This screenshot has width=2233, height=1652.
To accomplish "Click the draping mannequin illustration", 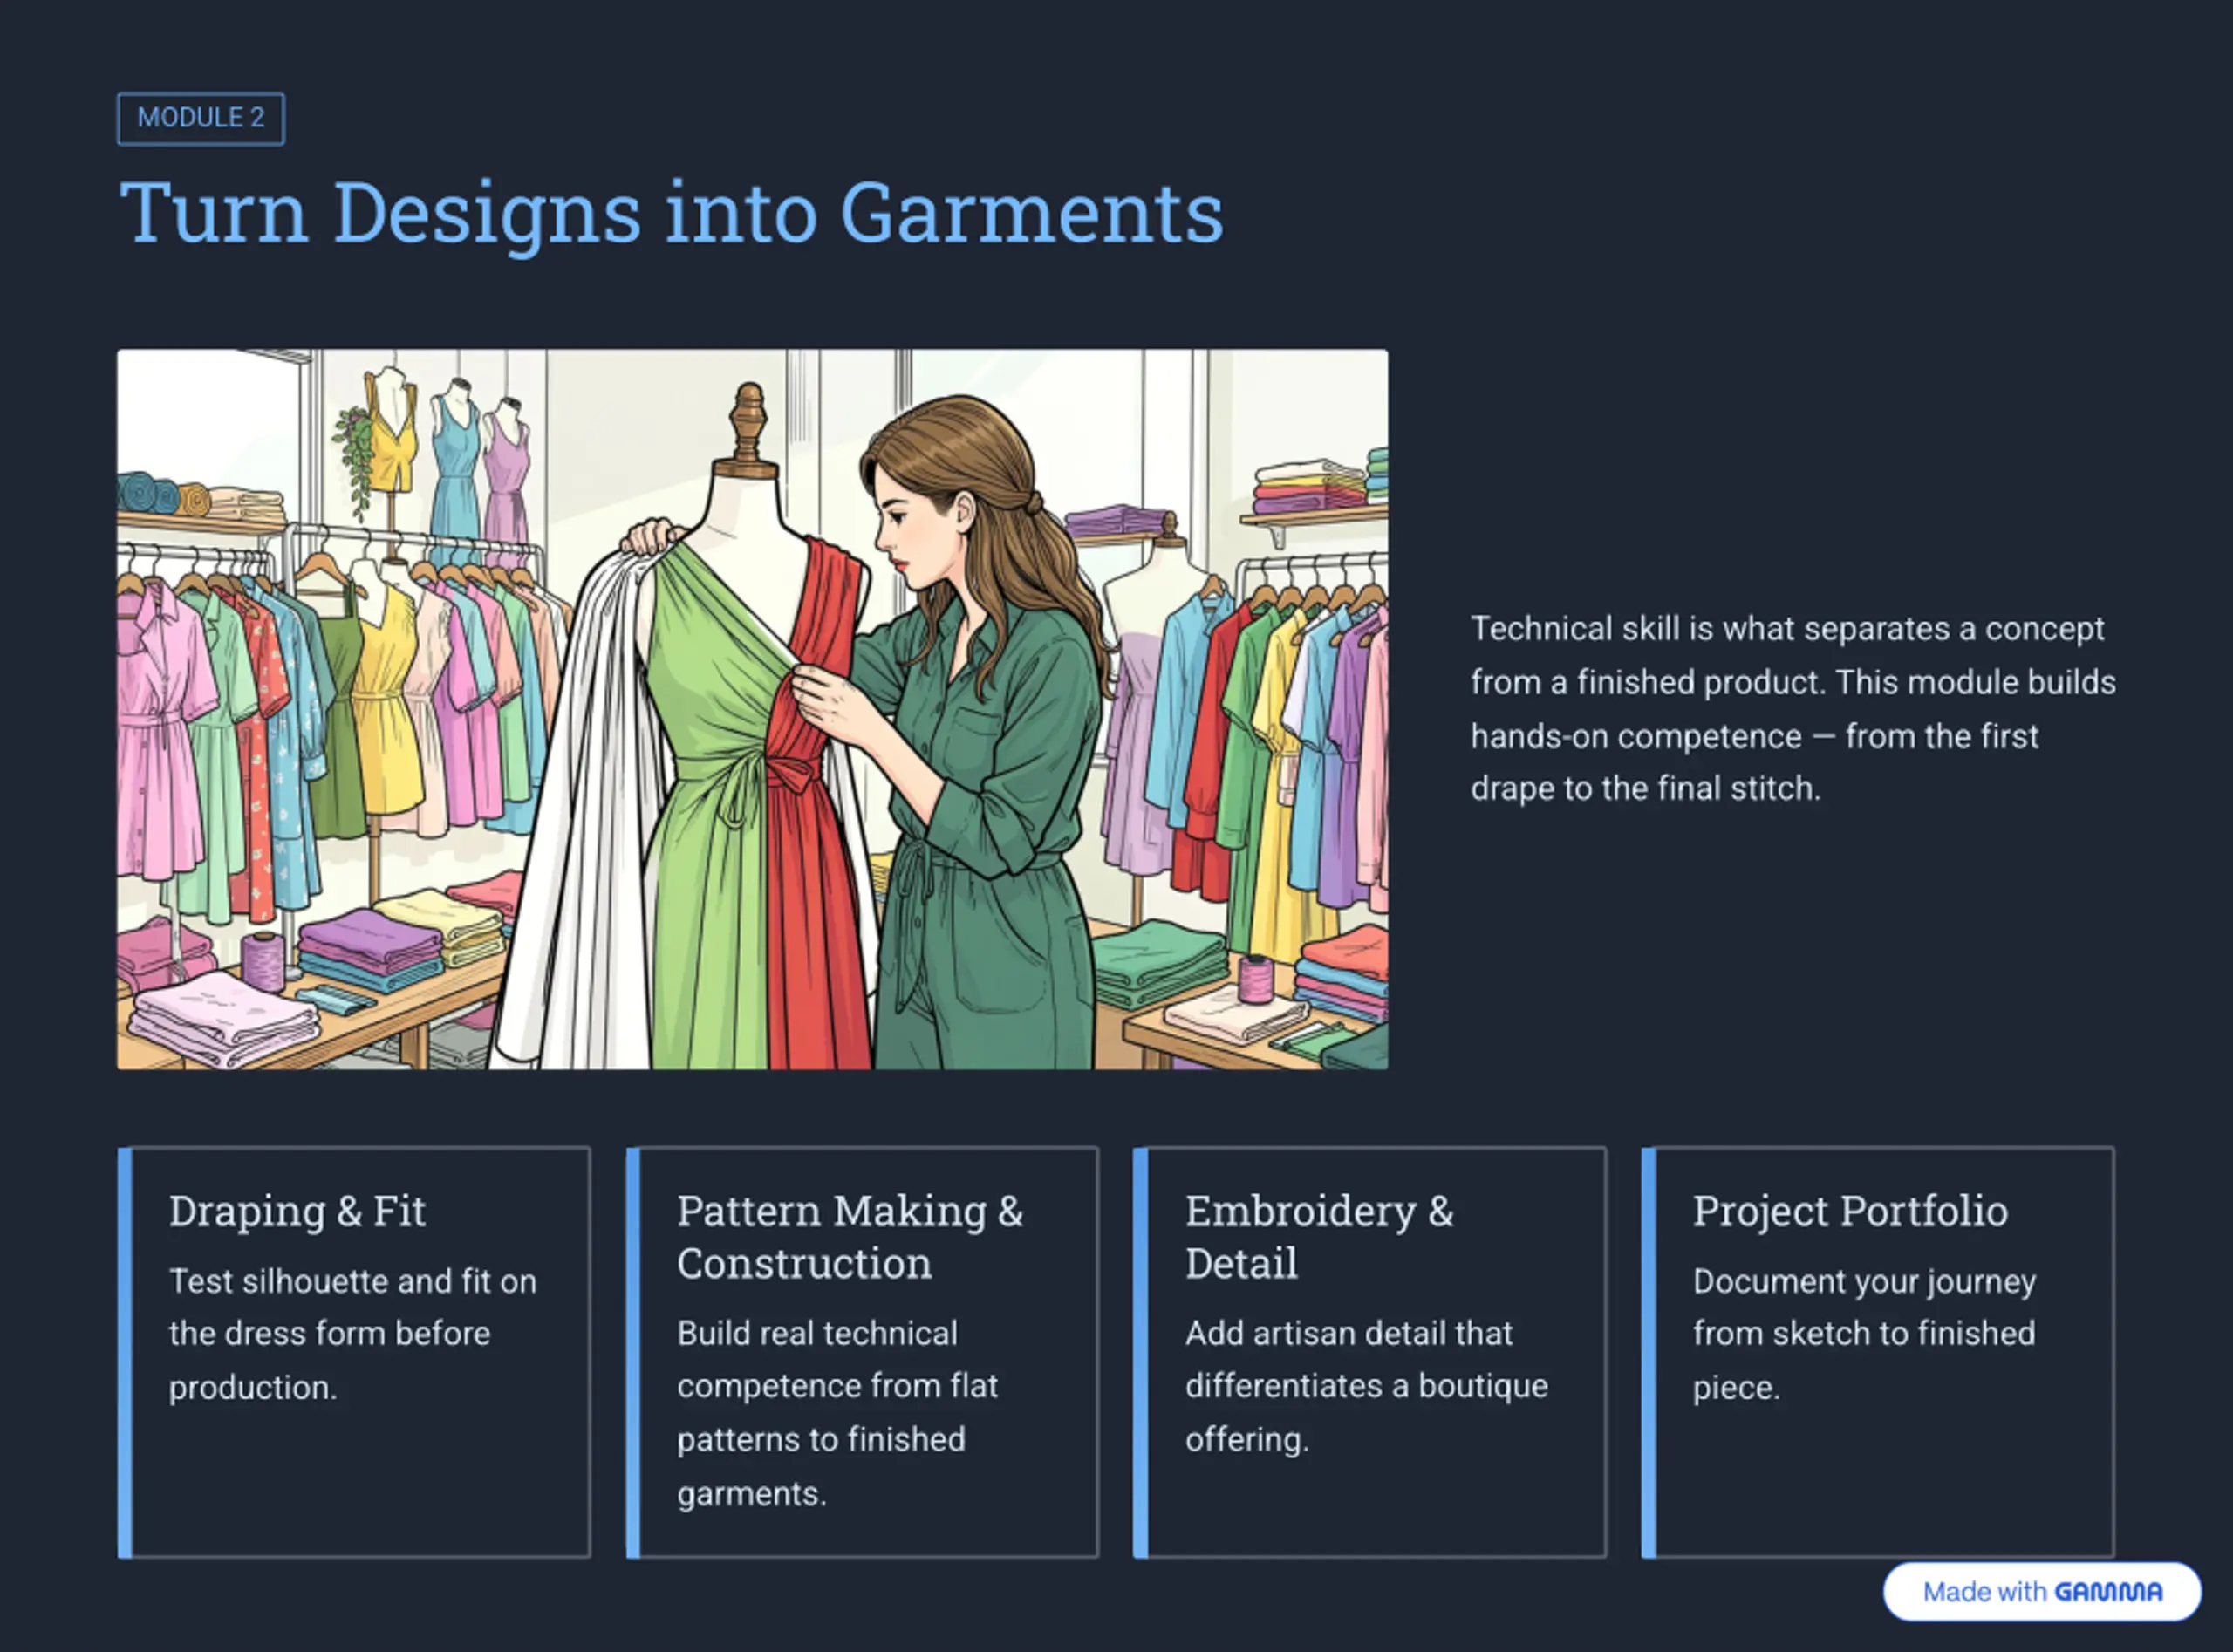I will tap(752, 709).
